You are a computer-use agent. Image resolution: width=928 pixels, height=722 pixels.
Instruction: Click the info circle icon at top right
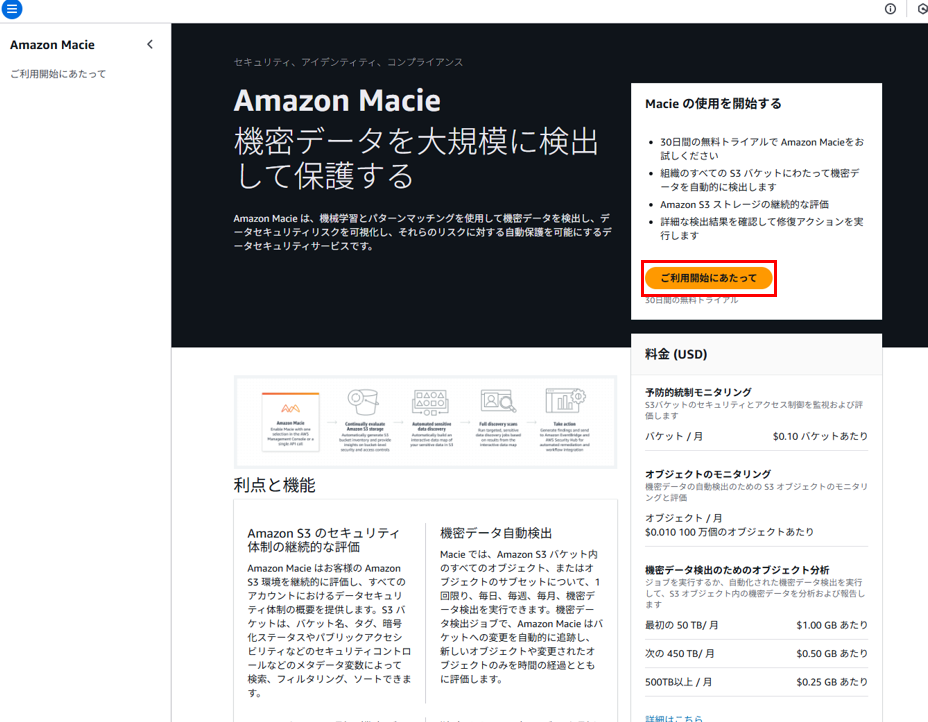pyautogui.click(x=890, y=9)
